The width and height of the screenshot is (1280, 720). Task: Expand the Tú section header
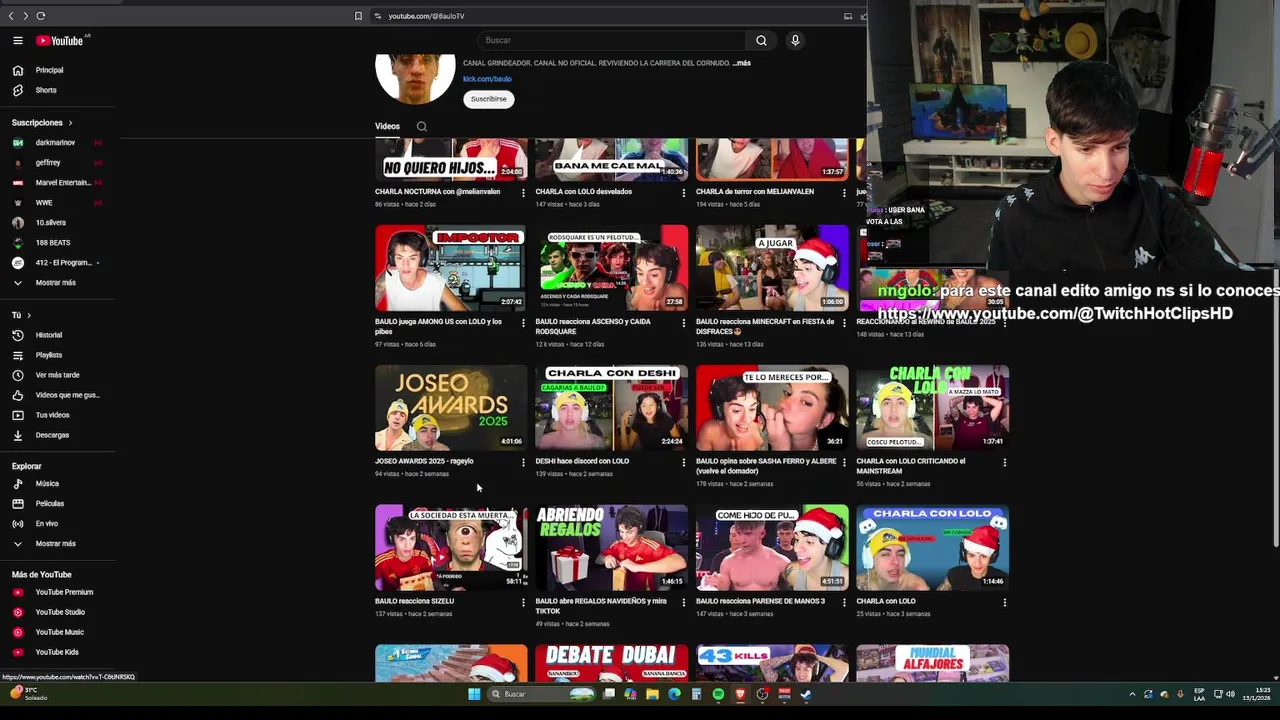(x=21, y=315)
